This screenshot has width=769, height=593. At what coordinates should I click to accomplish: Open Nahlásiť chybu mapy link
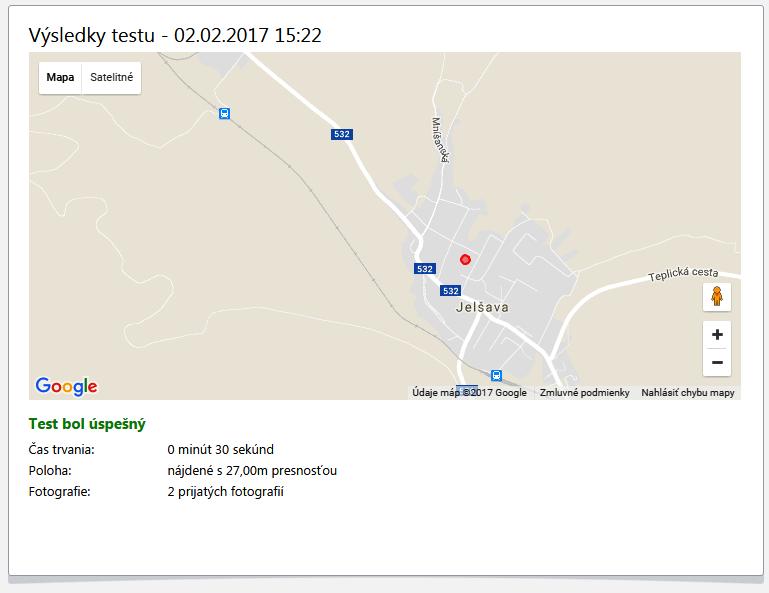click(688, 393)
